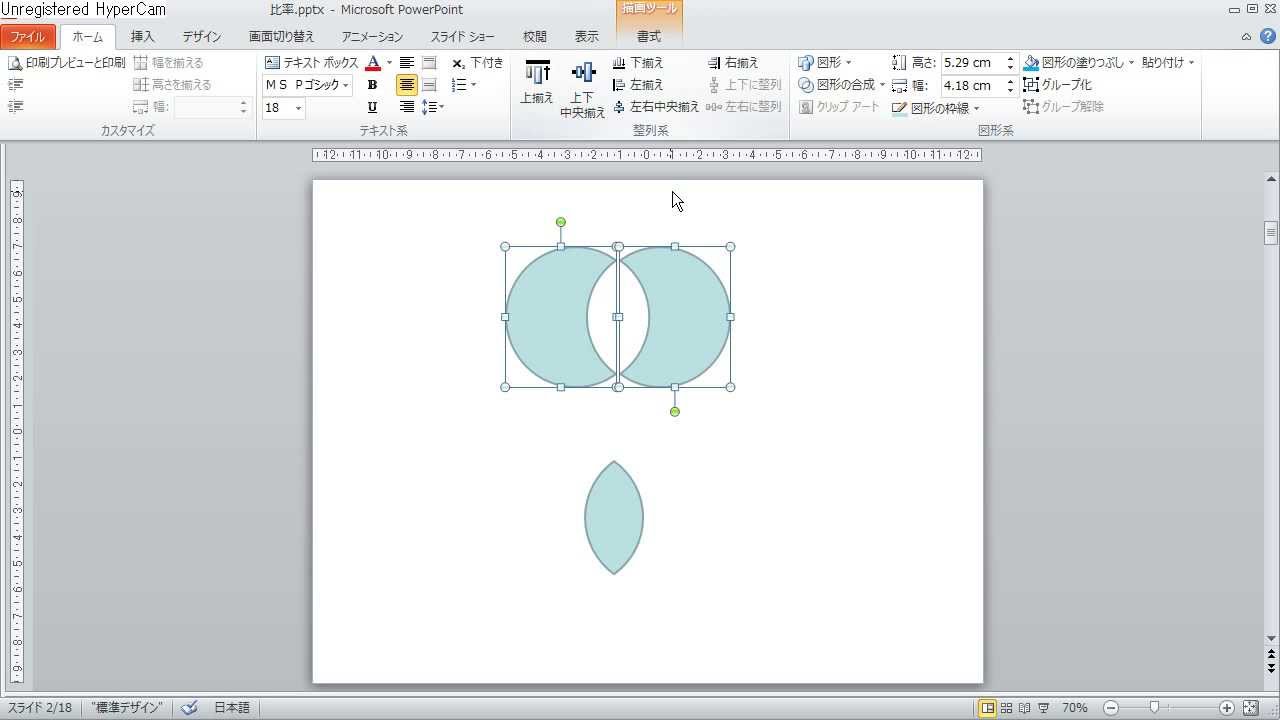Screen dimensions: 1280x720
Task: Select Normal view in status bar
Action: (x=987, y=708)
